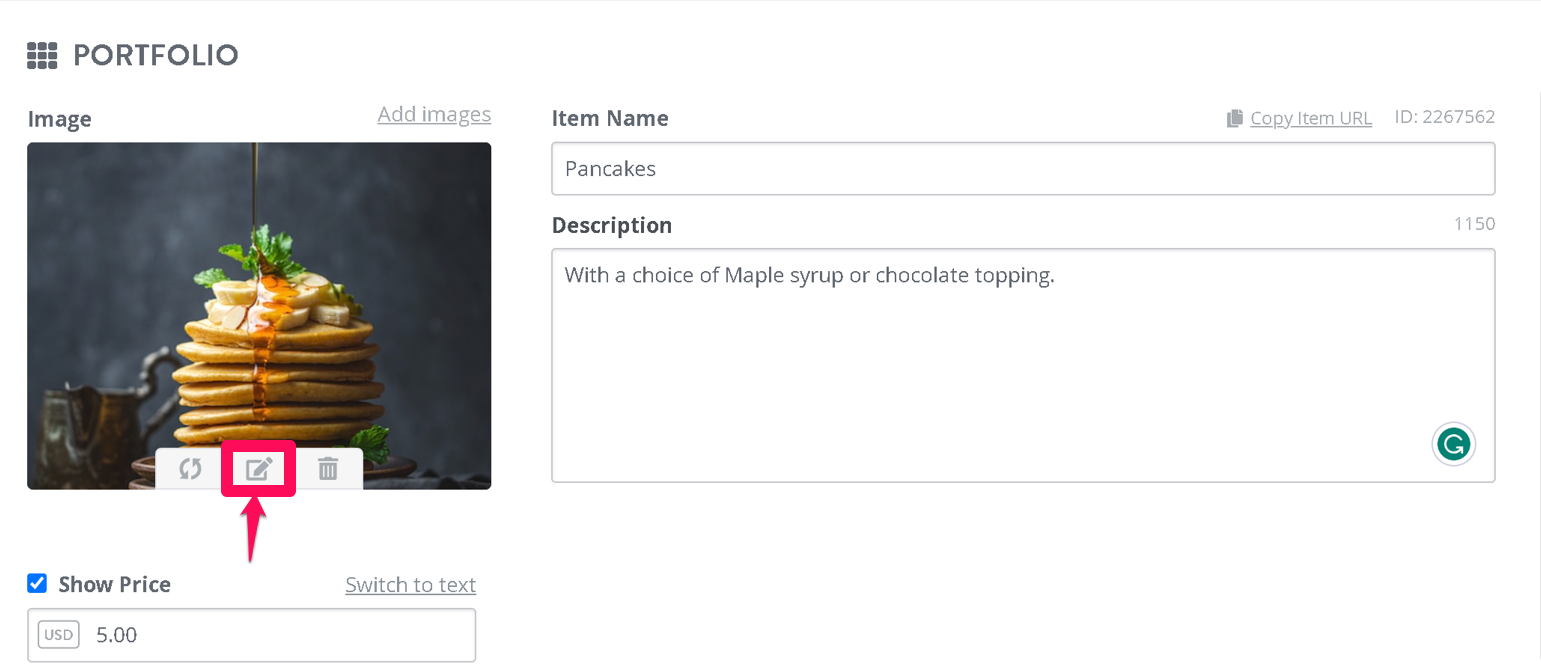The image size is (1541, 670).
Task: Click the PORTFOLIO section heading
Action: pos(156,55)
